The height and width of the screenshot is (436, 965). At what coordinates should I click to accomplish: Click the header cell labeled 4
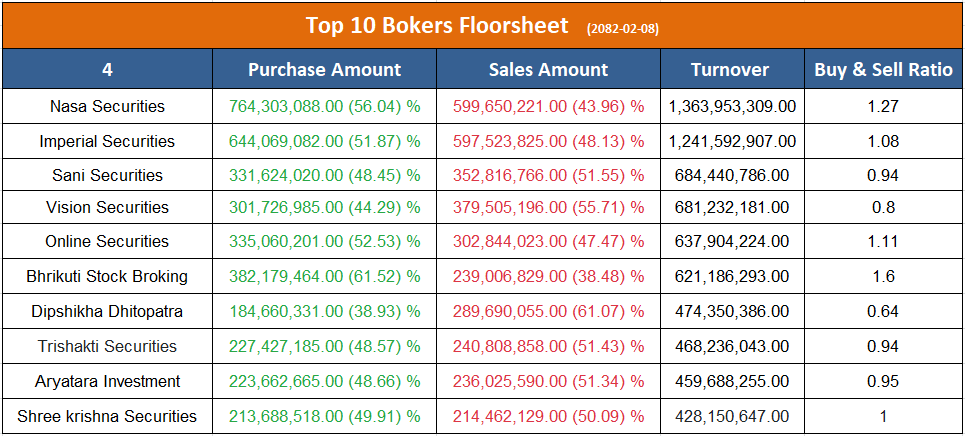[x=107, y=70]
